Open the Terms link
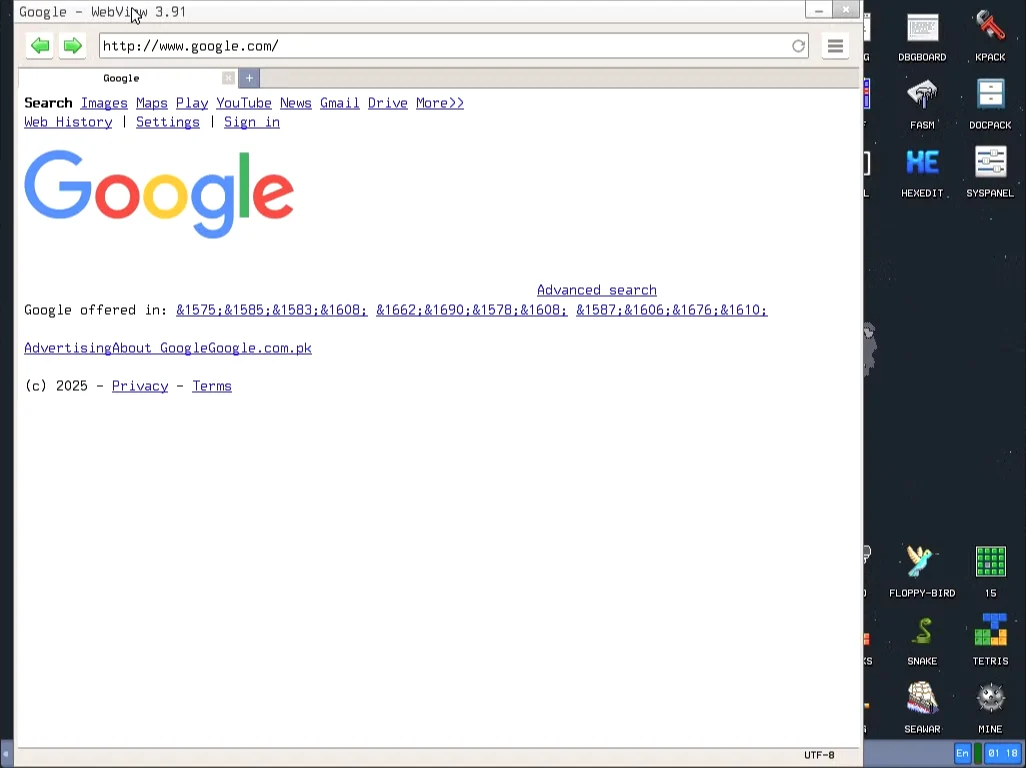This screenshot has width=1026, height=768. click(x=212, y=386)
